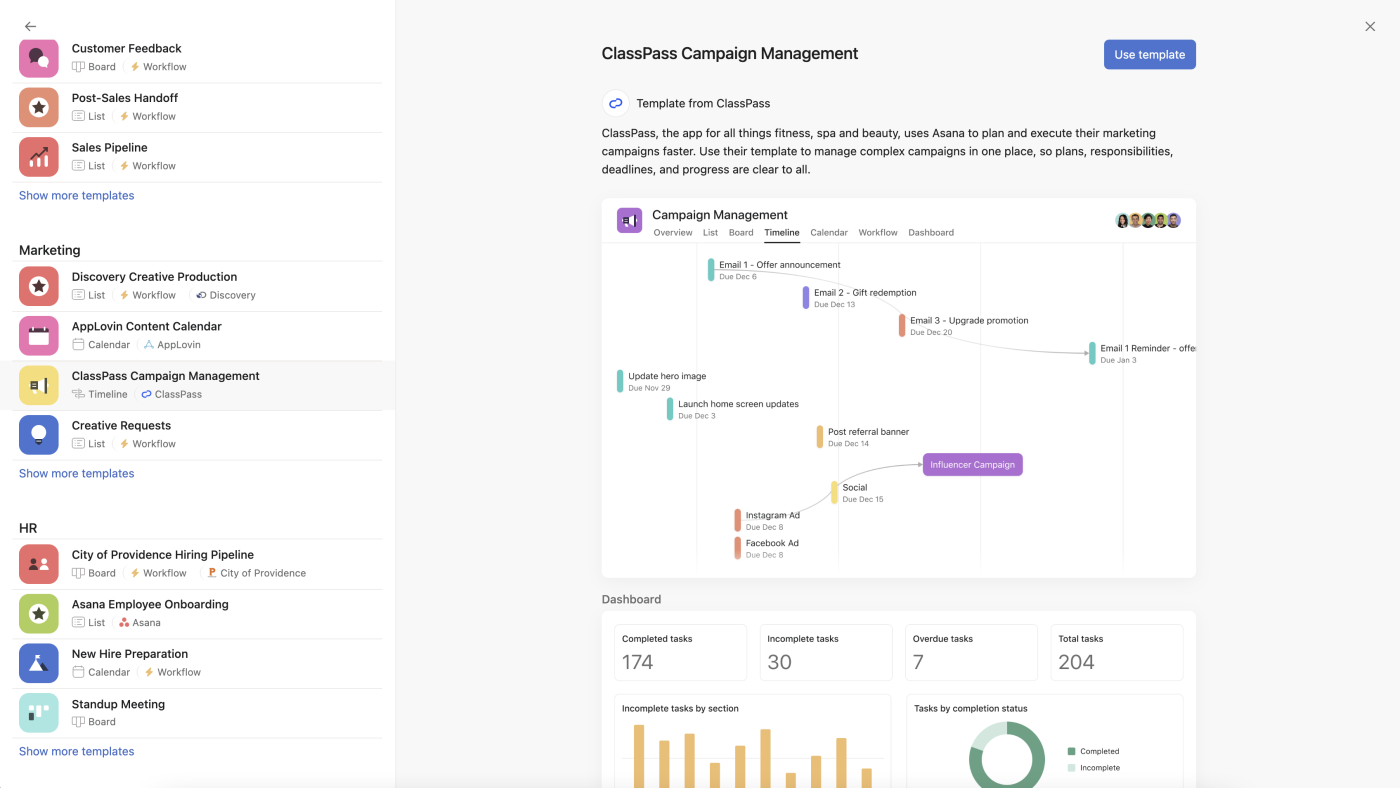Show more templates under the Sales section
The image size is (1400, 788).
pyautogui.click(x=77, y=196)
